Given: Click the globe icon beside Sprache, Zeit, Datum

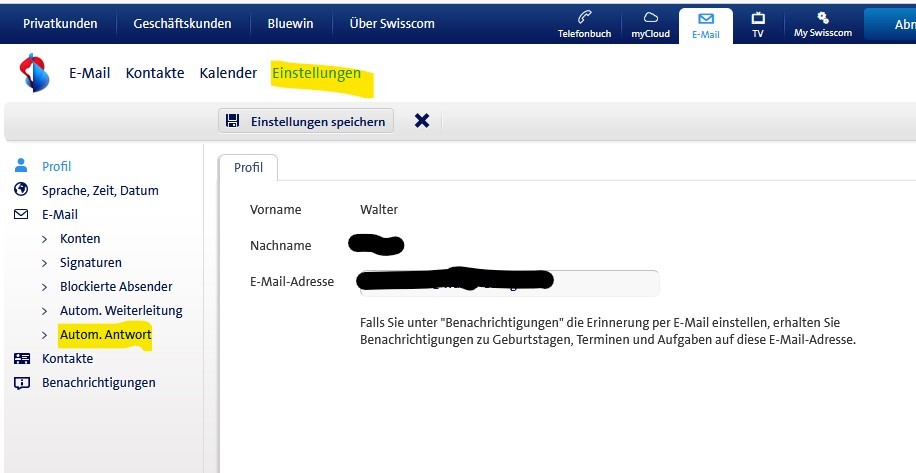Looking at the screenshot, I should coord(21,189).
